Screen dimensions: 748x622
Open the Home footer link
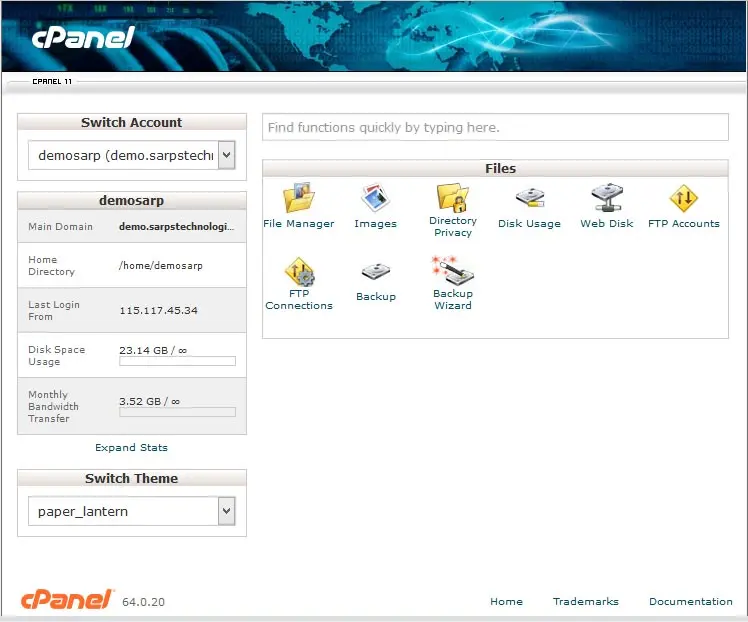coord(506,601)
